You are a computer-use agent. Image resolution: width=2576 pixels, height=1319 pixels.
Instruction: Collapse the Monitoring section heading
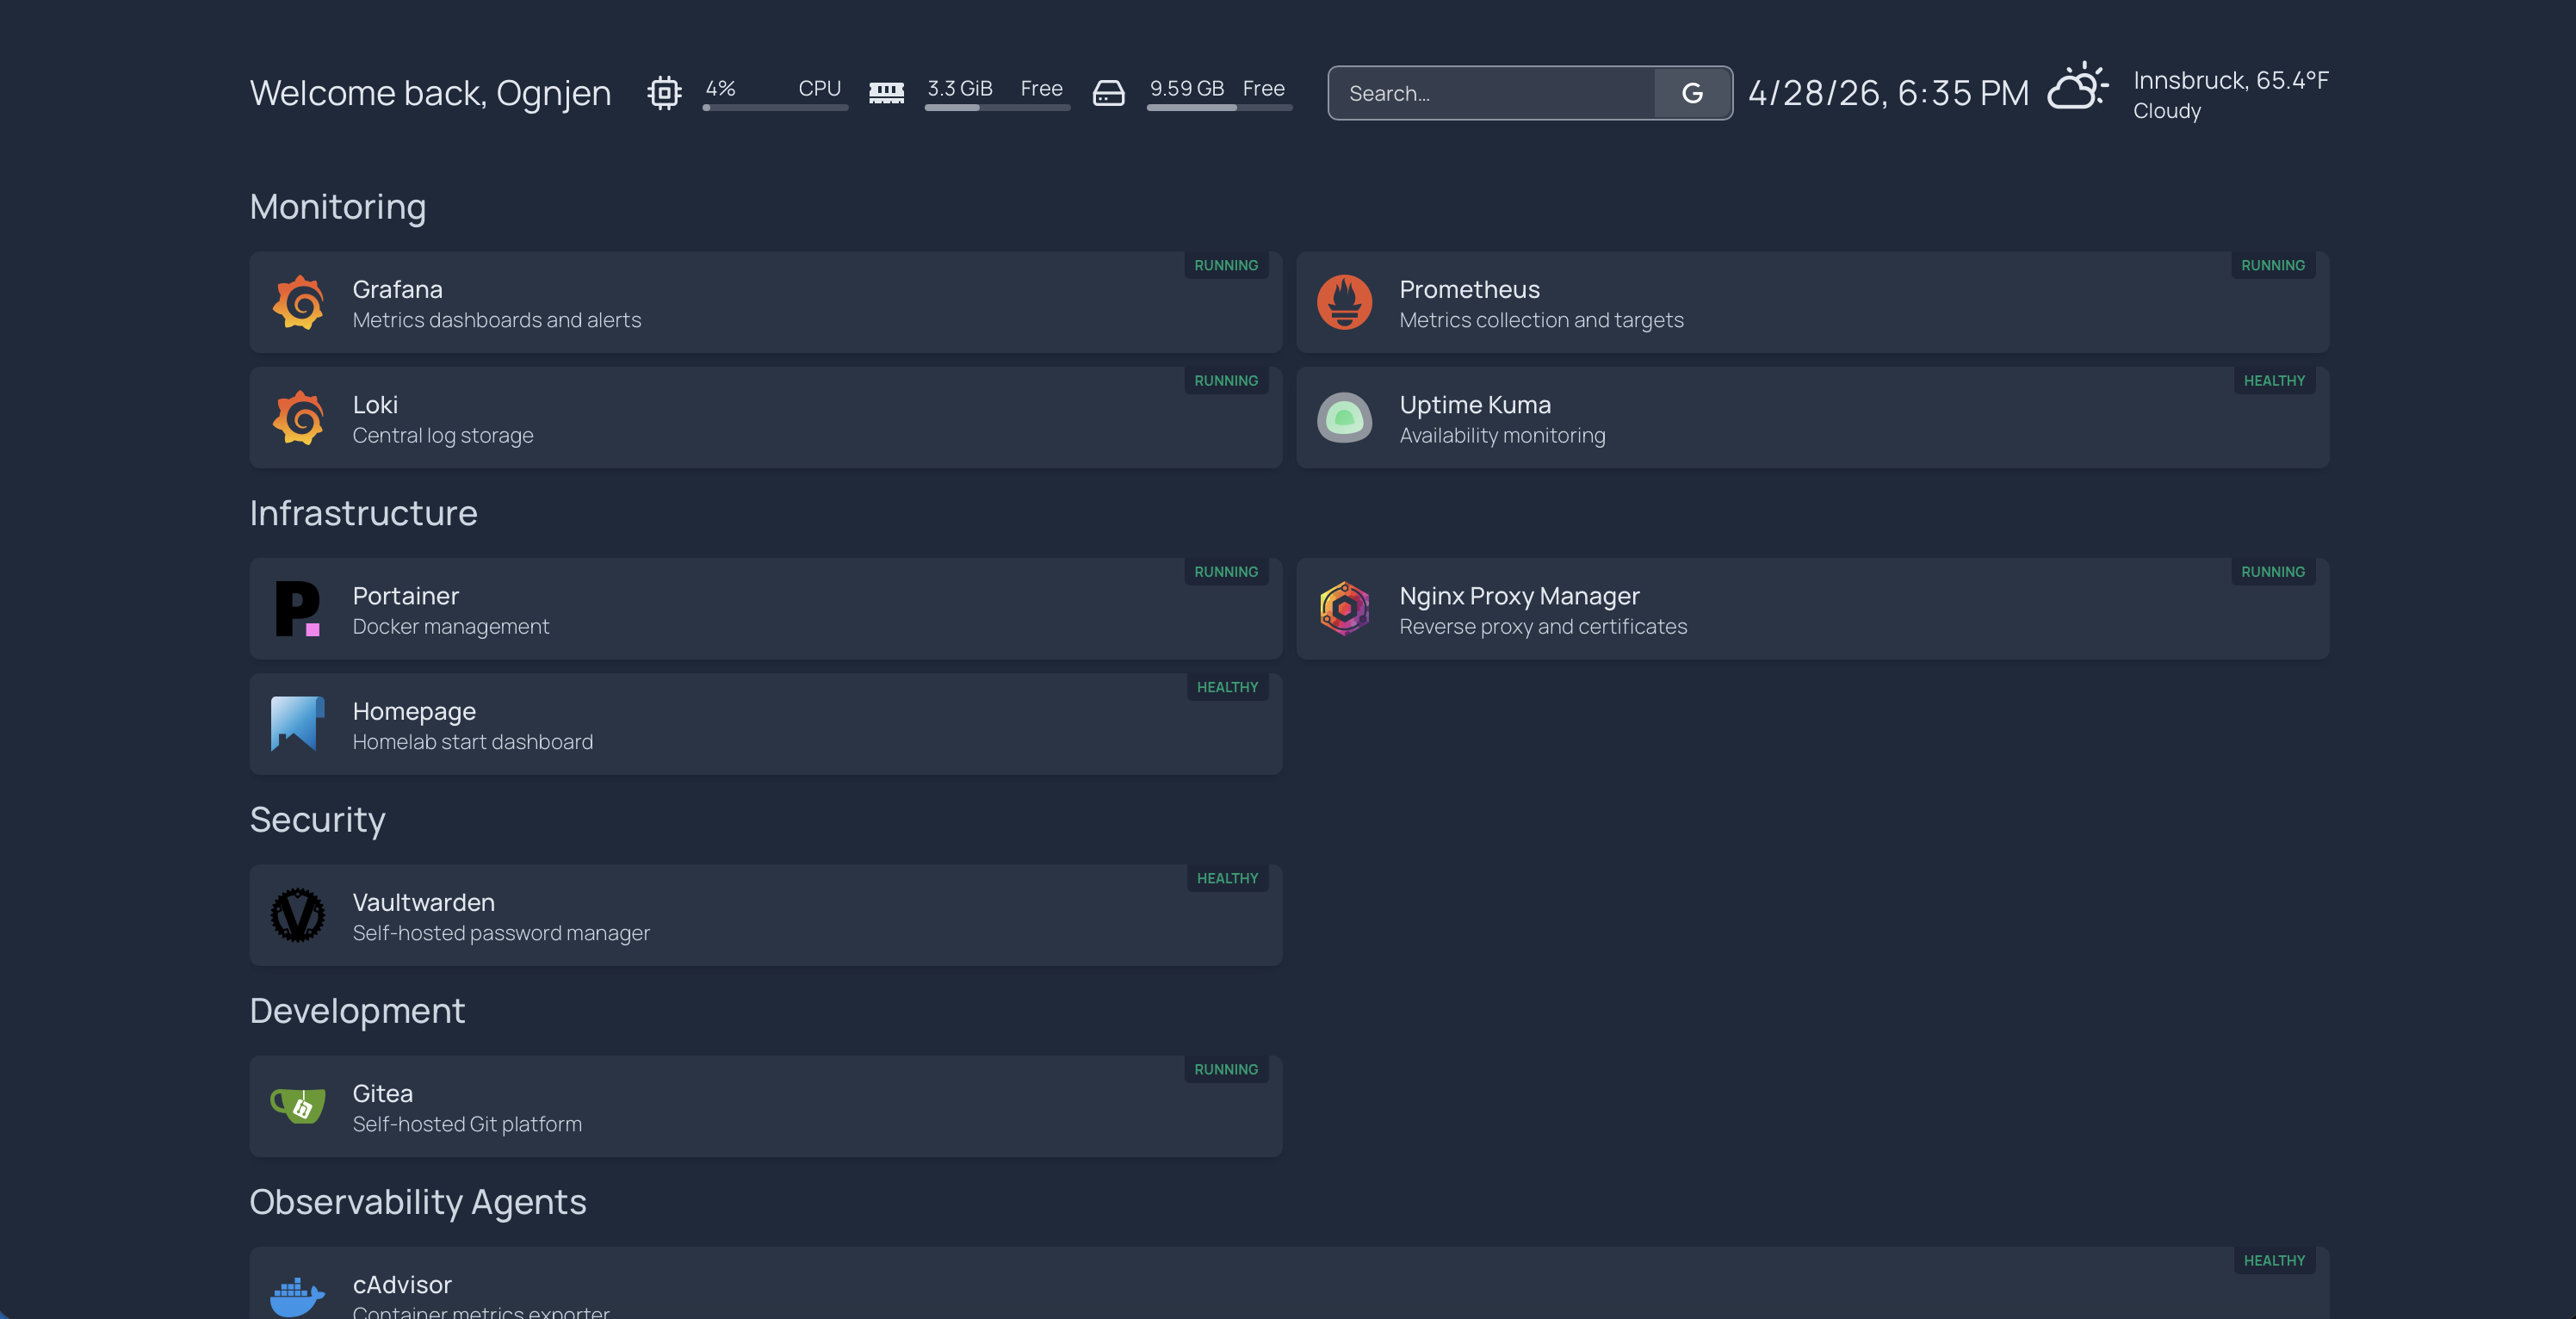click(338, 207)
